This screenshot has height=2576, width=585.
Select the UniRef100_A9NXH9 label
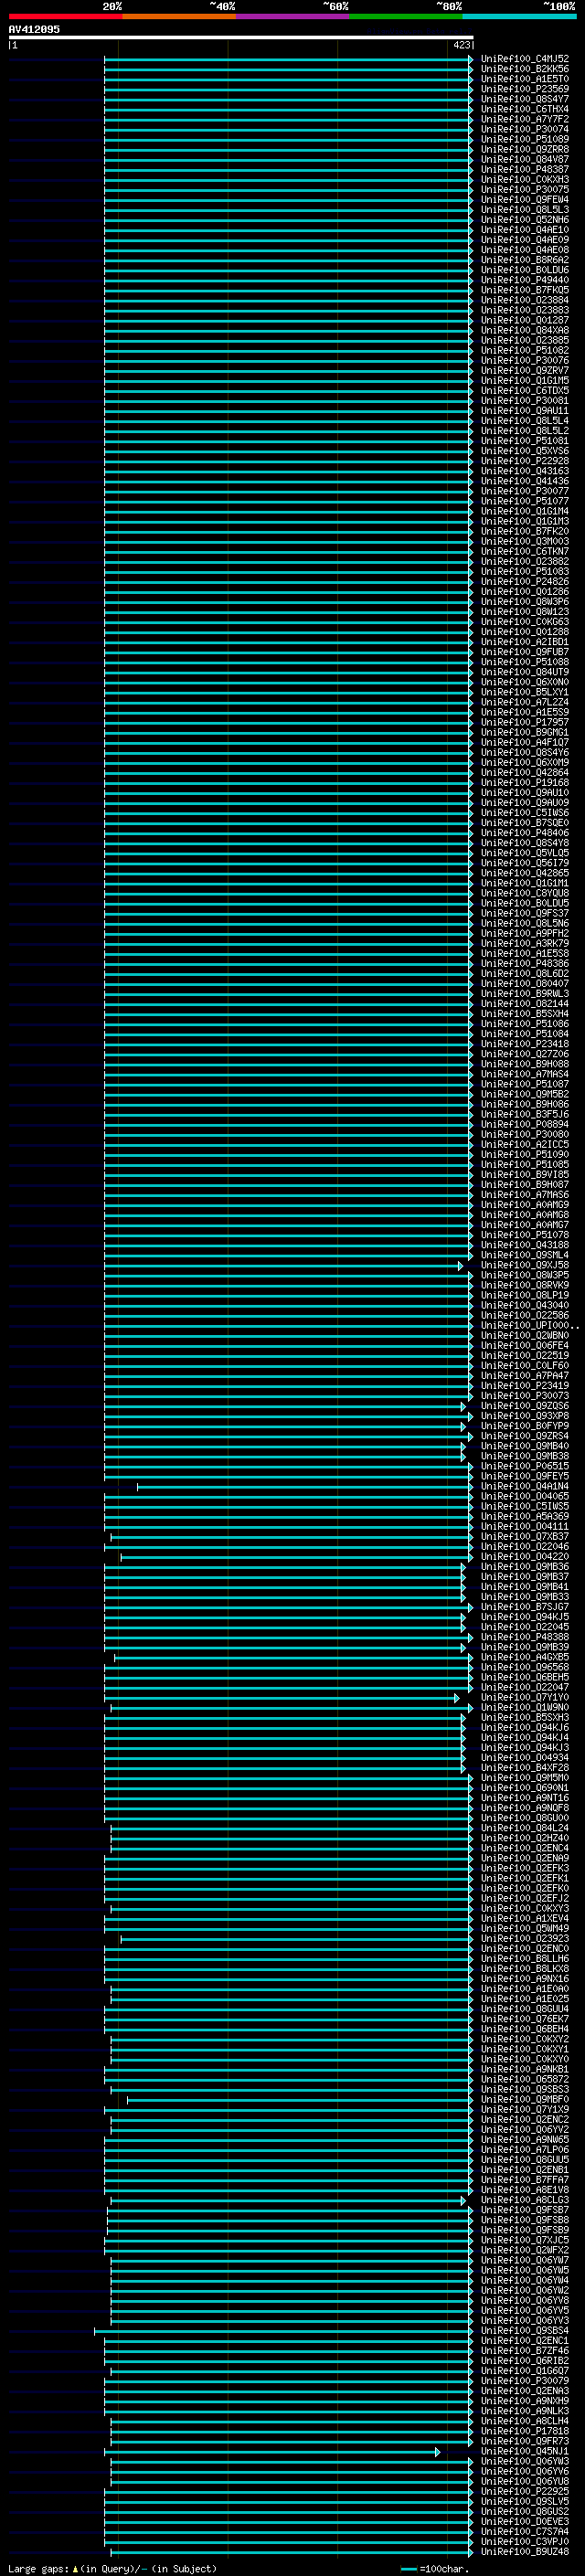click(524, 2402)
